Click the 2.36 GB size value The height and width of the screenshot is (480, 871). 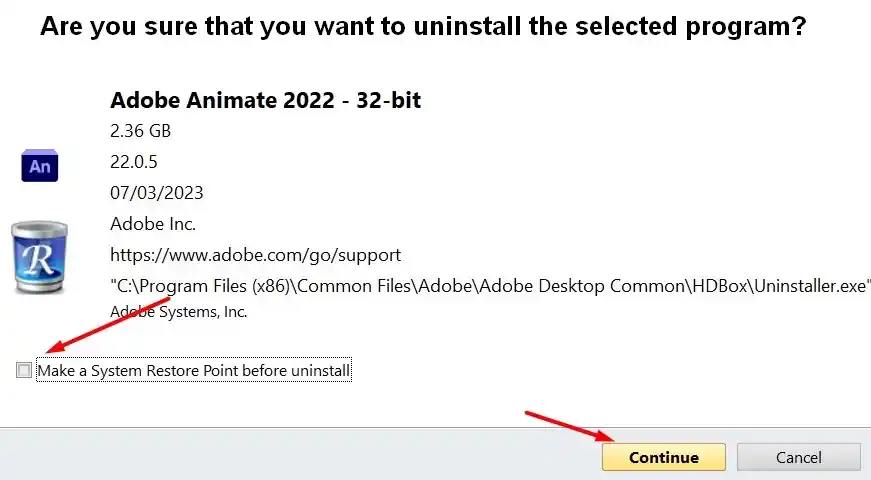point(141,131)
